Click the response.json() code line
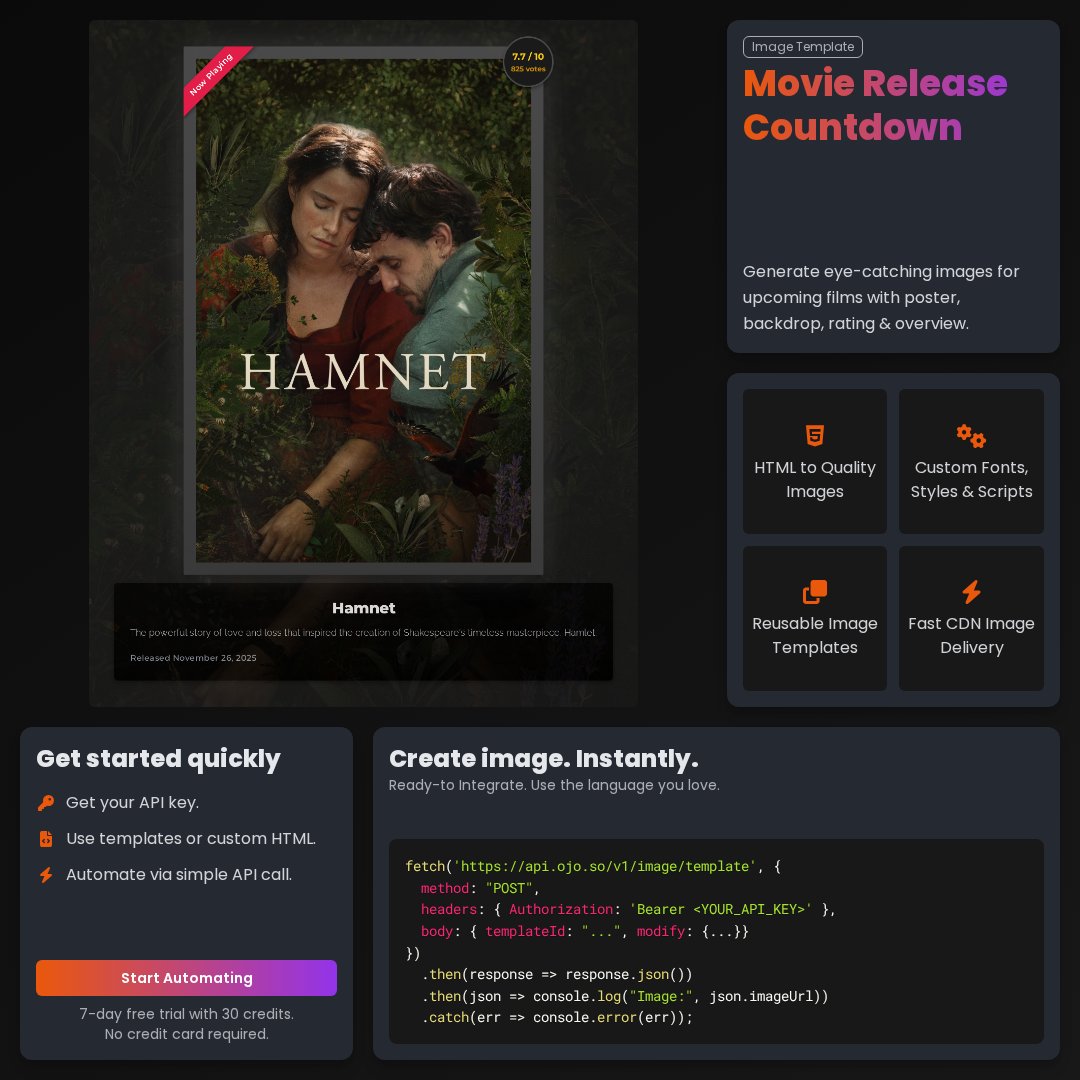The image size is (1080, 1080). tap(557, 974)
